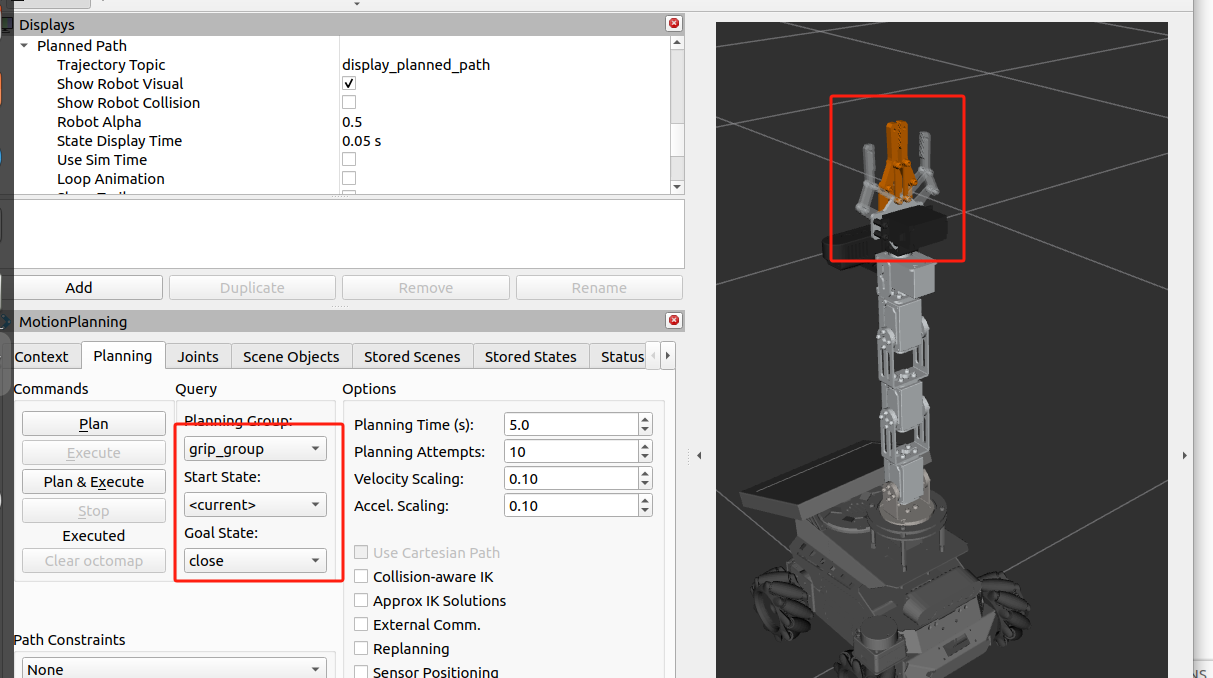
Task: Click the Displays list scrollbar down arrow
Action: tap(677, 187)
